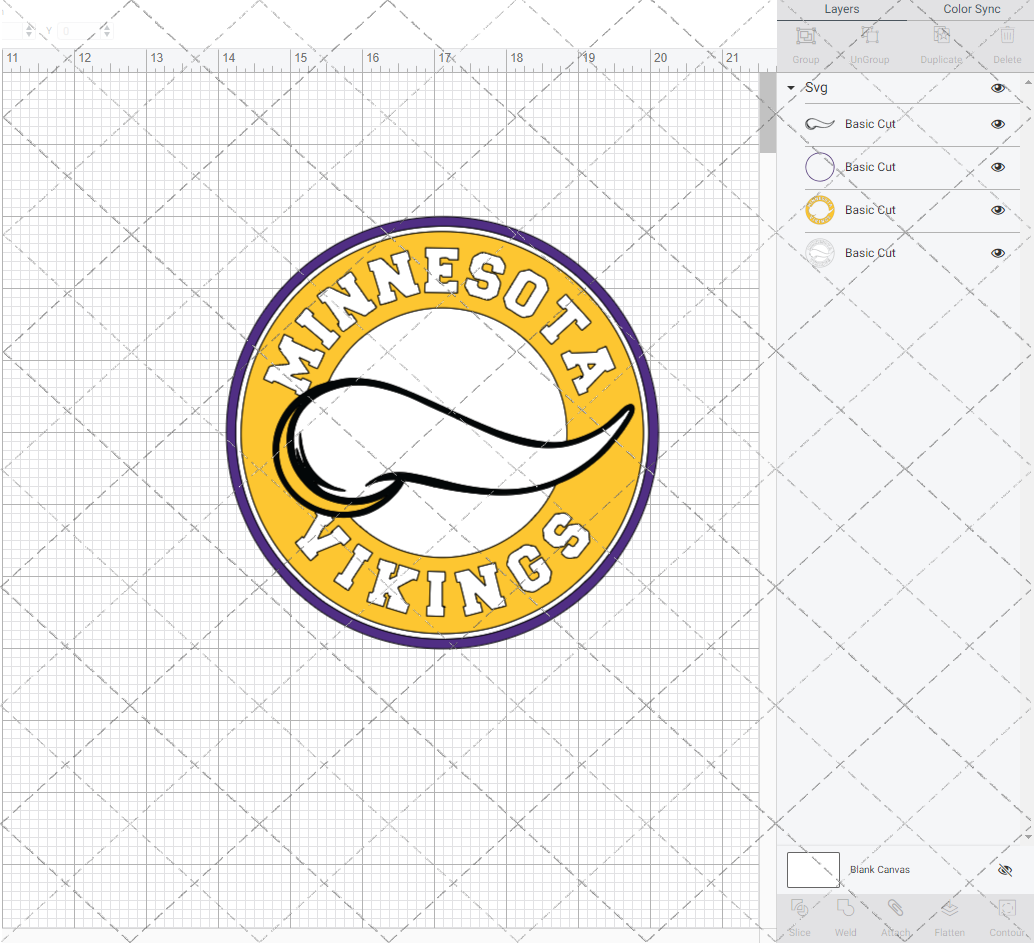The height and width of the screenshot is (943, 1034).
Task: Hide the horn outline Basic Cut layer
Action: coord(998,124)
